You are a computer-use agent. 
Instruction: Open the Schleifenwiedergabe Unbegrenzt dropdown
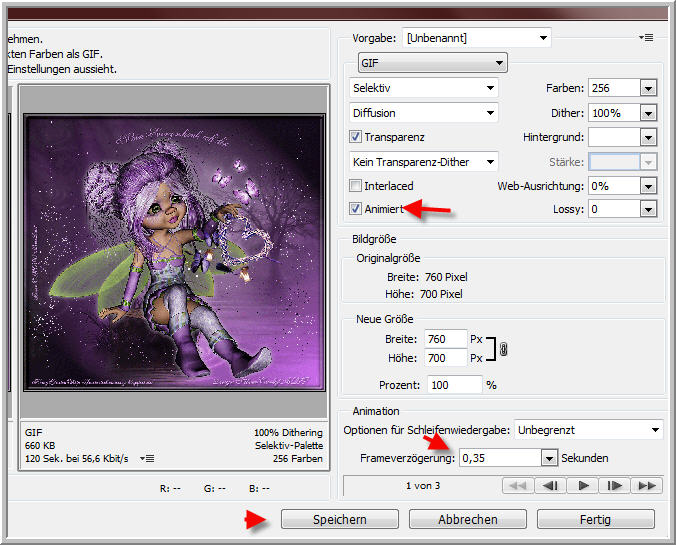pyautogui.click(x=588, y=429)
